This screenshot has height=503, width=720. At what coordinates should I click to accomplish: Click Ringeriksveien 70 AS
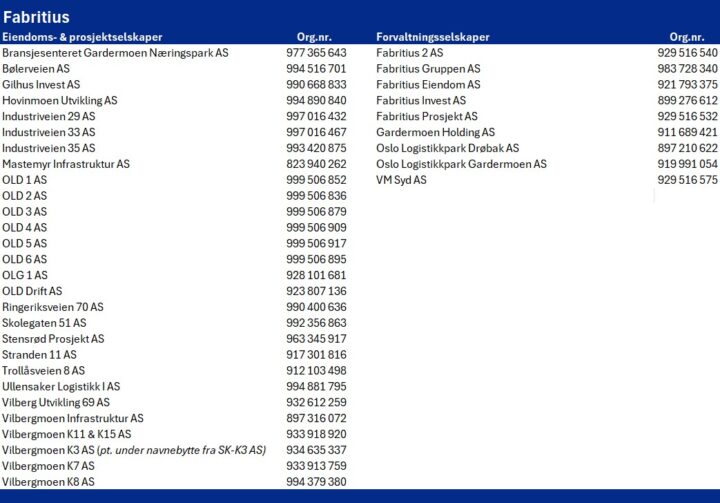click(x=53, y=307)
